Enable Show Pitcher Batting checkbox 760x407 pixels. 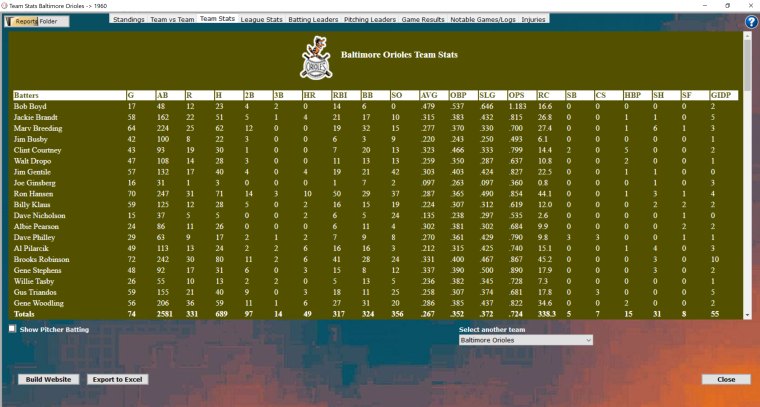[x=12, y=329]
